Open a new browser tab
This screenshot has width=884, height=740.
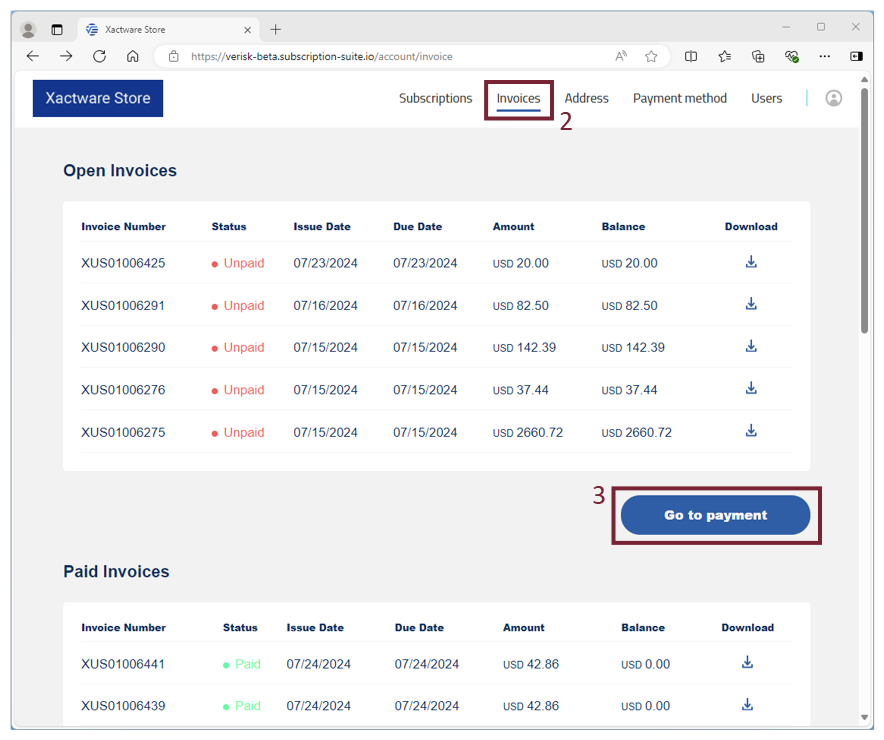pos(276,29)
